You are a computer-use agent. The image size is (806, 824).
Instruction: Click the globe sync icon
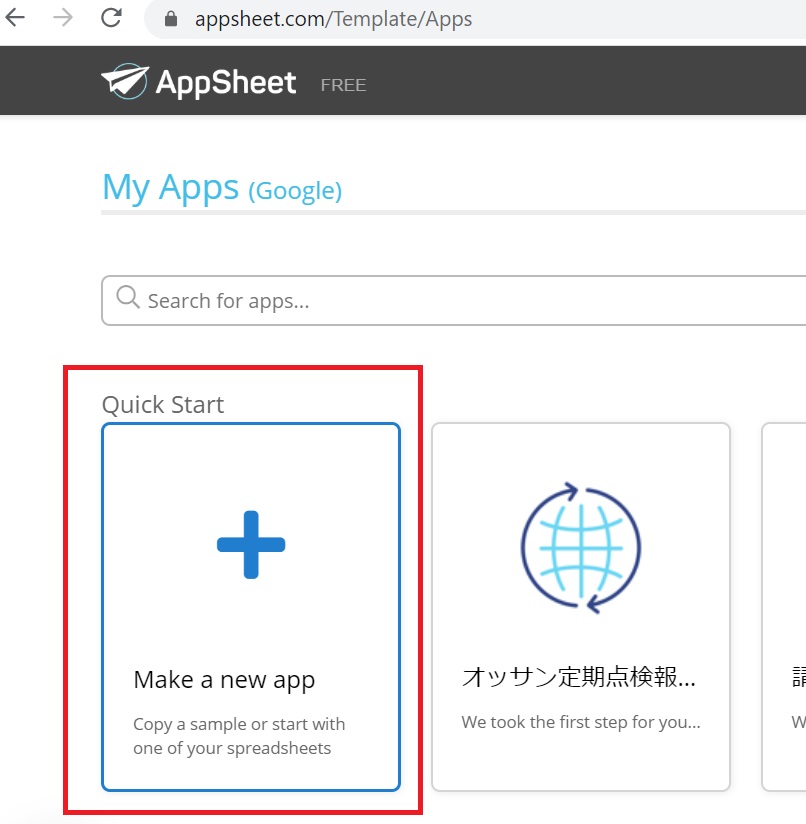581,548
